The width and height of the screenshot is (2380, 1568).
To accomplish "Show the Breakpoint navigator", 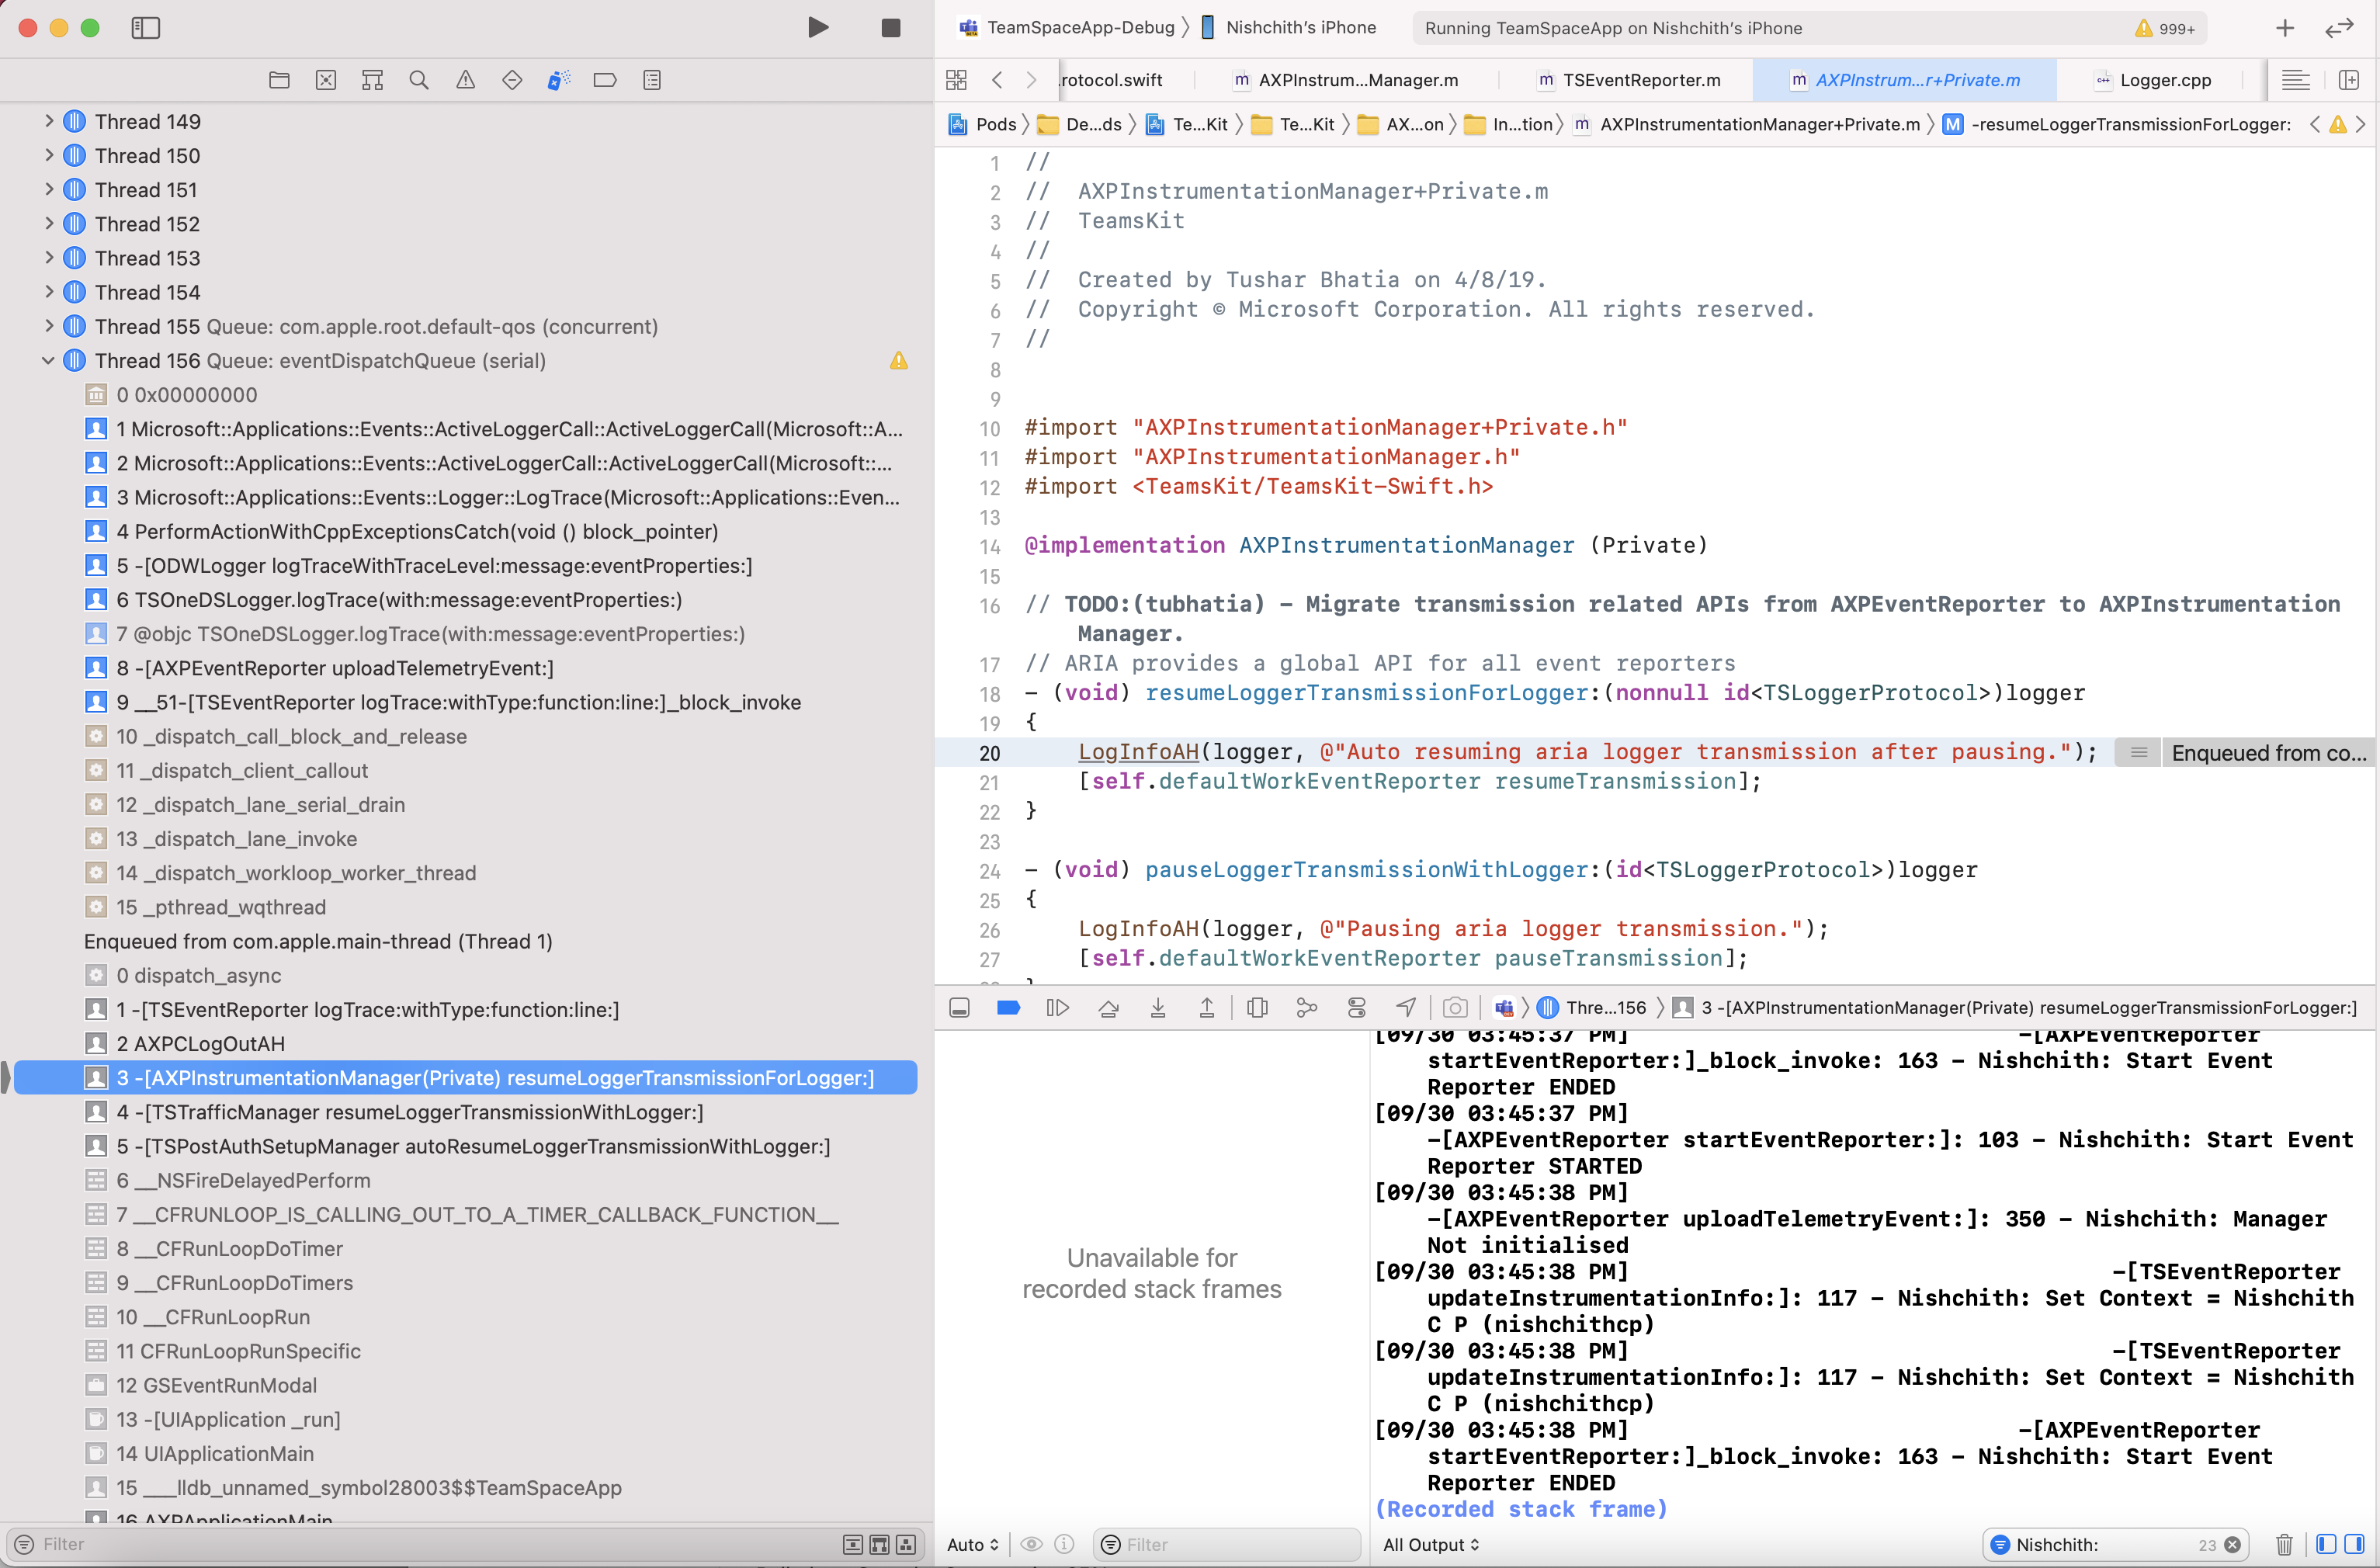I will [x=605, y=80].
